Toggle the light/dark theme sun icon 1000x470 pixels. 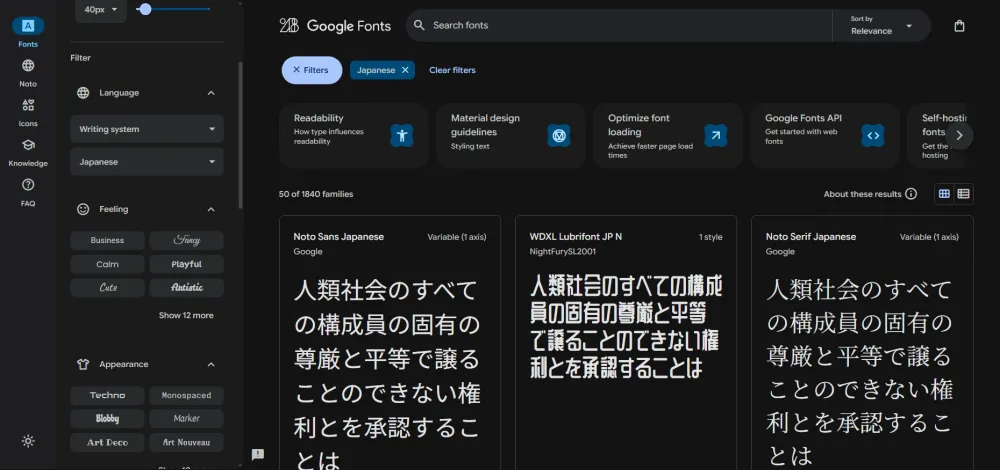tap(28, 441)
